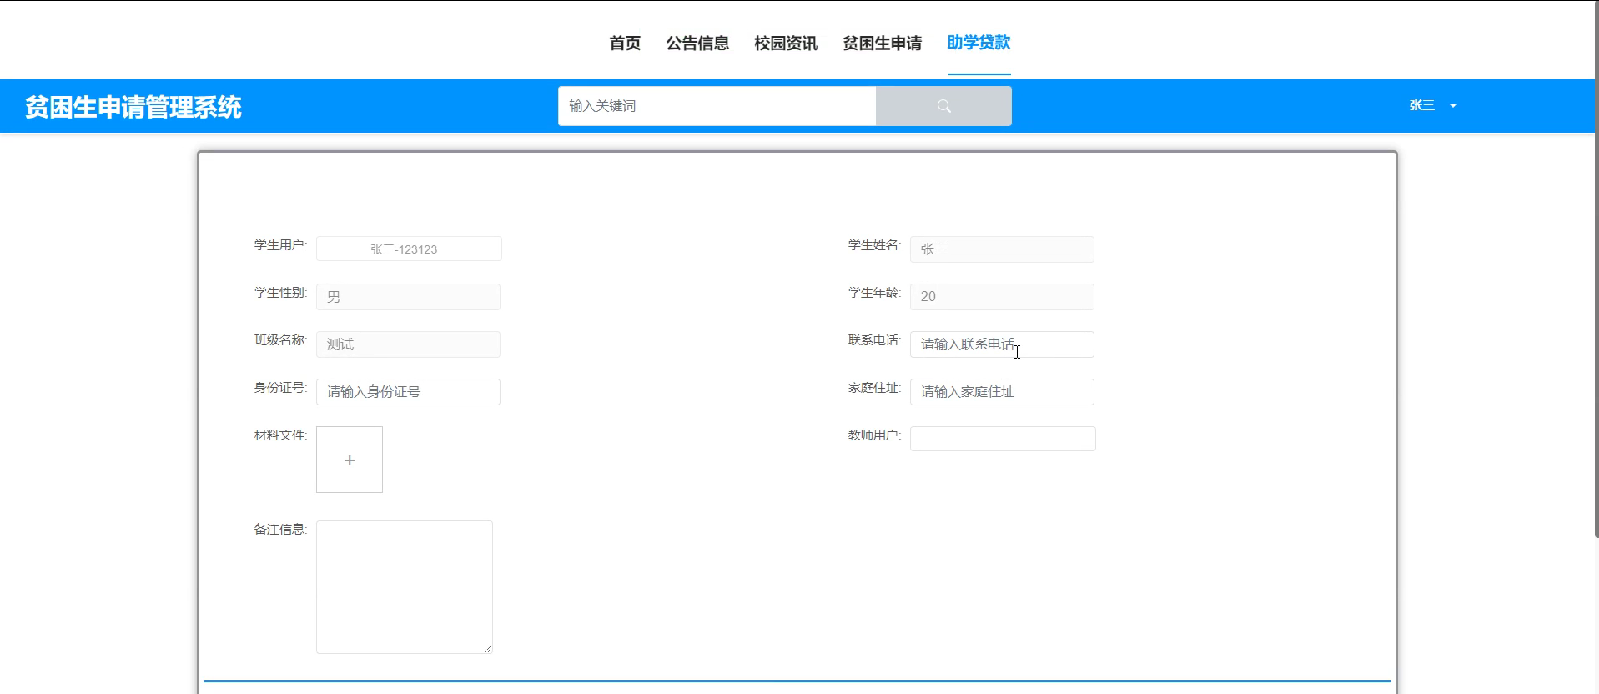Click the 联系电话 input field
The image size is (1599, 694).
pyautogui.click(x=1001, y=344)
